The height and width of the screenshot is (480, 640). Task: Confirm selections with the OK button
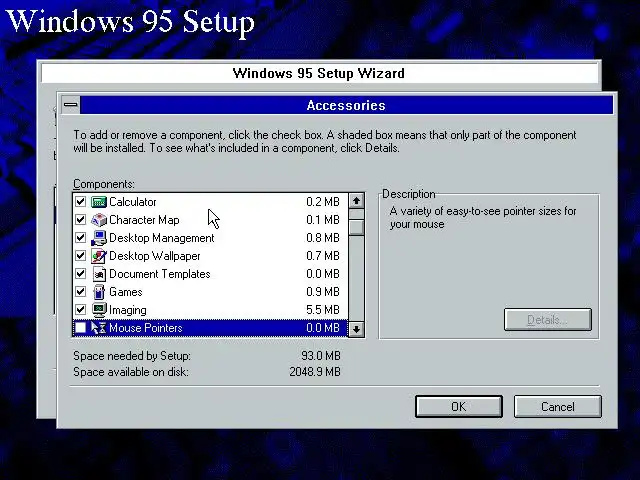point(458,407)
